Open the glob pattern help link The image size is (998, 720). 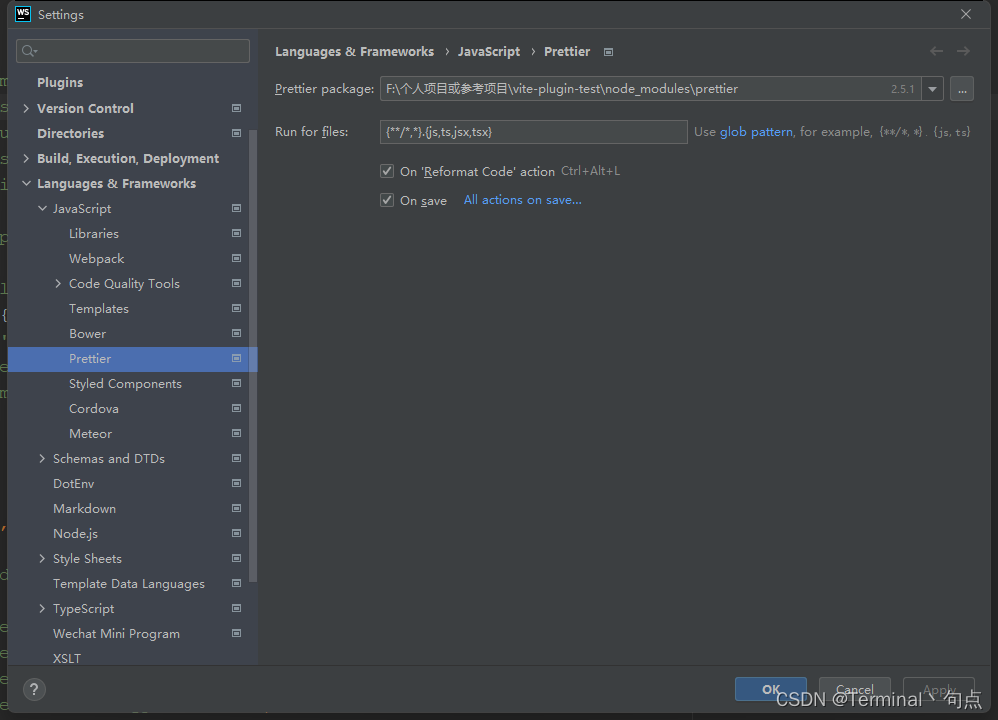pos(756,132)
